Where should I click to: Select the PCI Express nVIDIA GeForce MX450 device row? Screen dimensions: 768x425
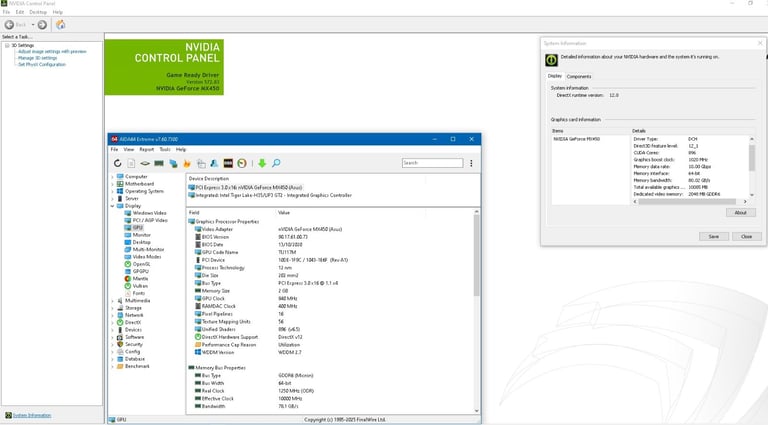pos(246,188)
